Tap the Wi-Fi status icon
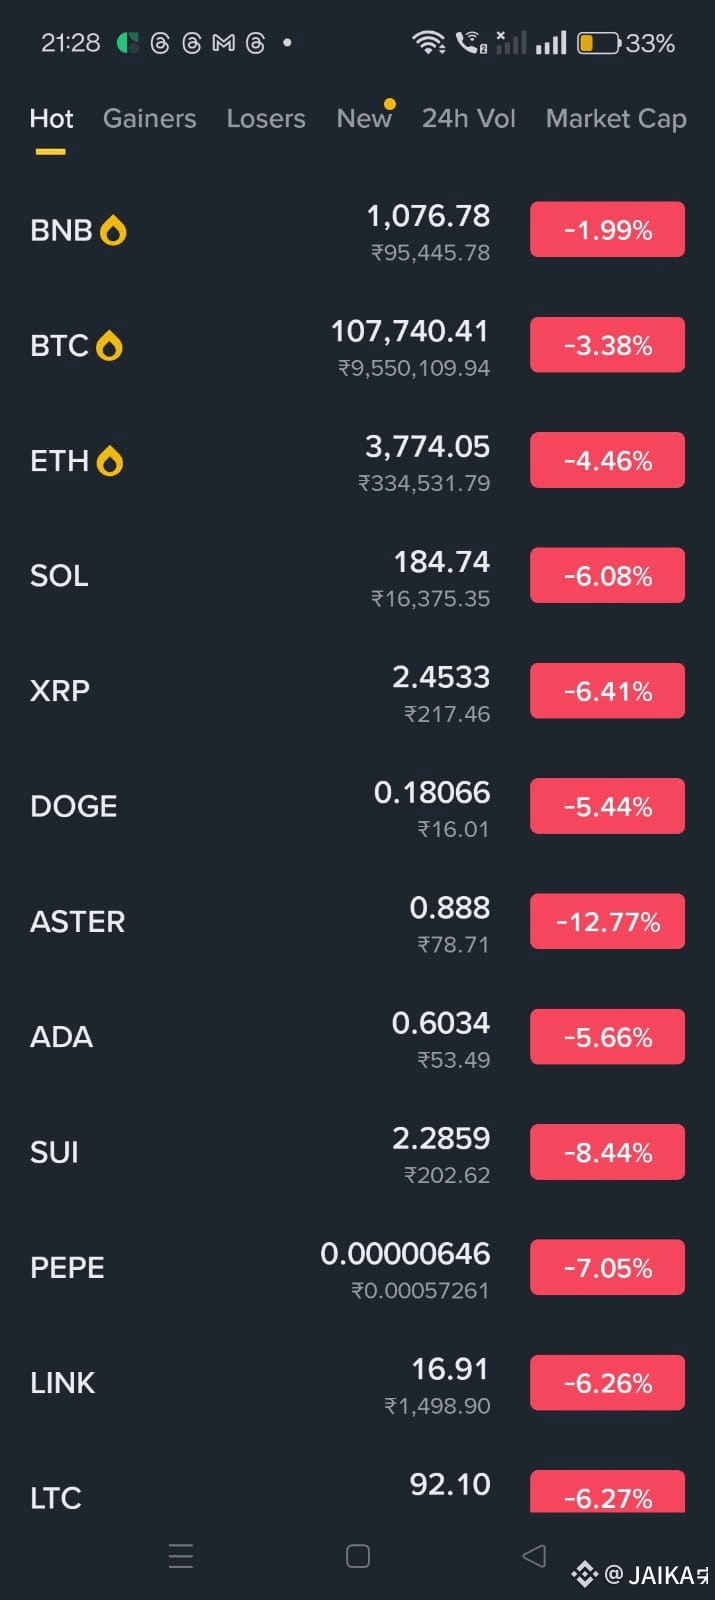715x1600 pixels. (x=429, y=42)
